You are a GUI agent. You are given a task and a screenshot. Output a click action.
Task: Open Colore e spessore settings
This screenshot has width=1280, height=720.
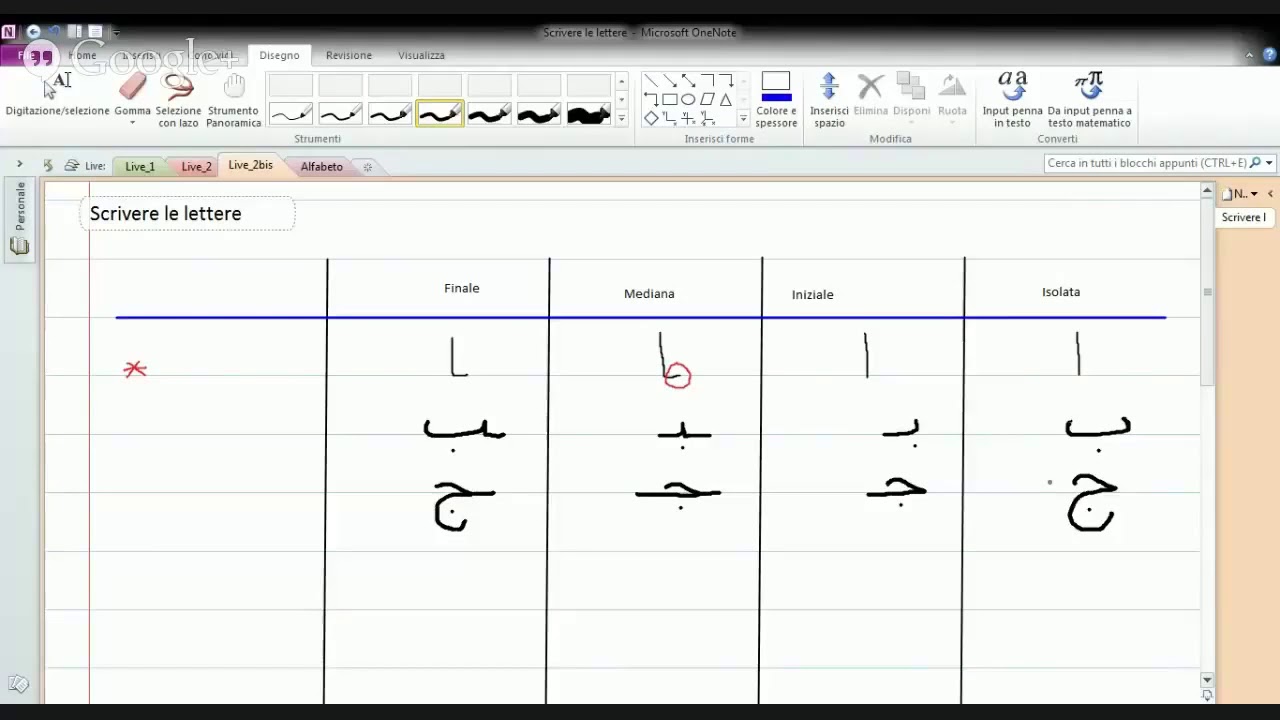pos(776,100)
